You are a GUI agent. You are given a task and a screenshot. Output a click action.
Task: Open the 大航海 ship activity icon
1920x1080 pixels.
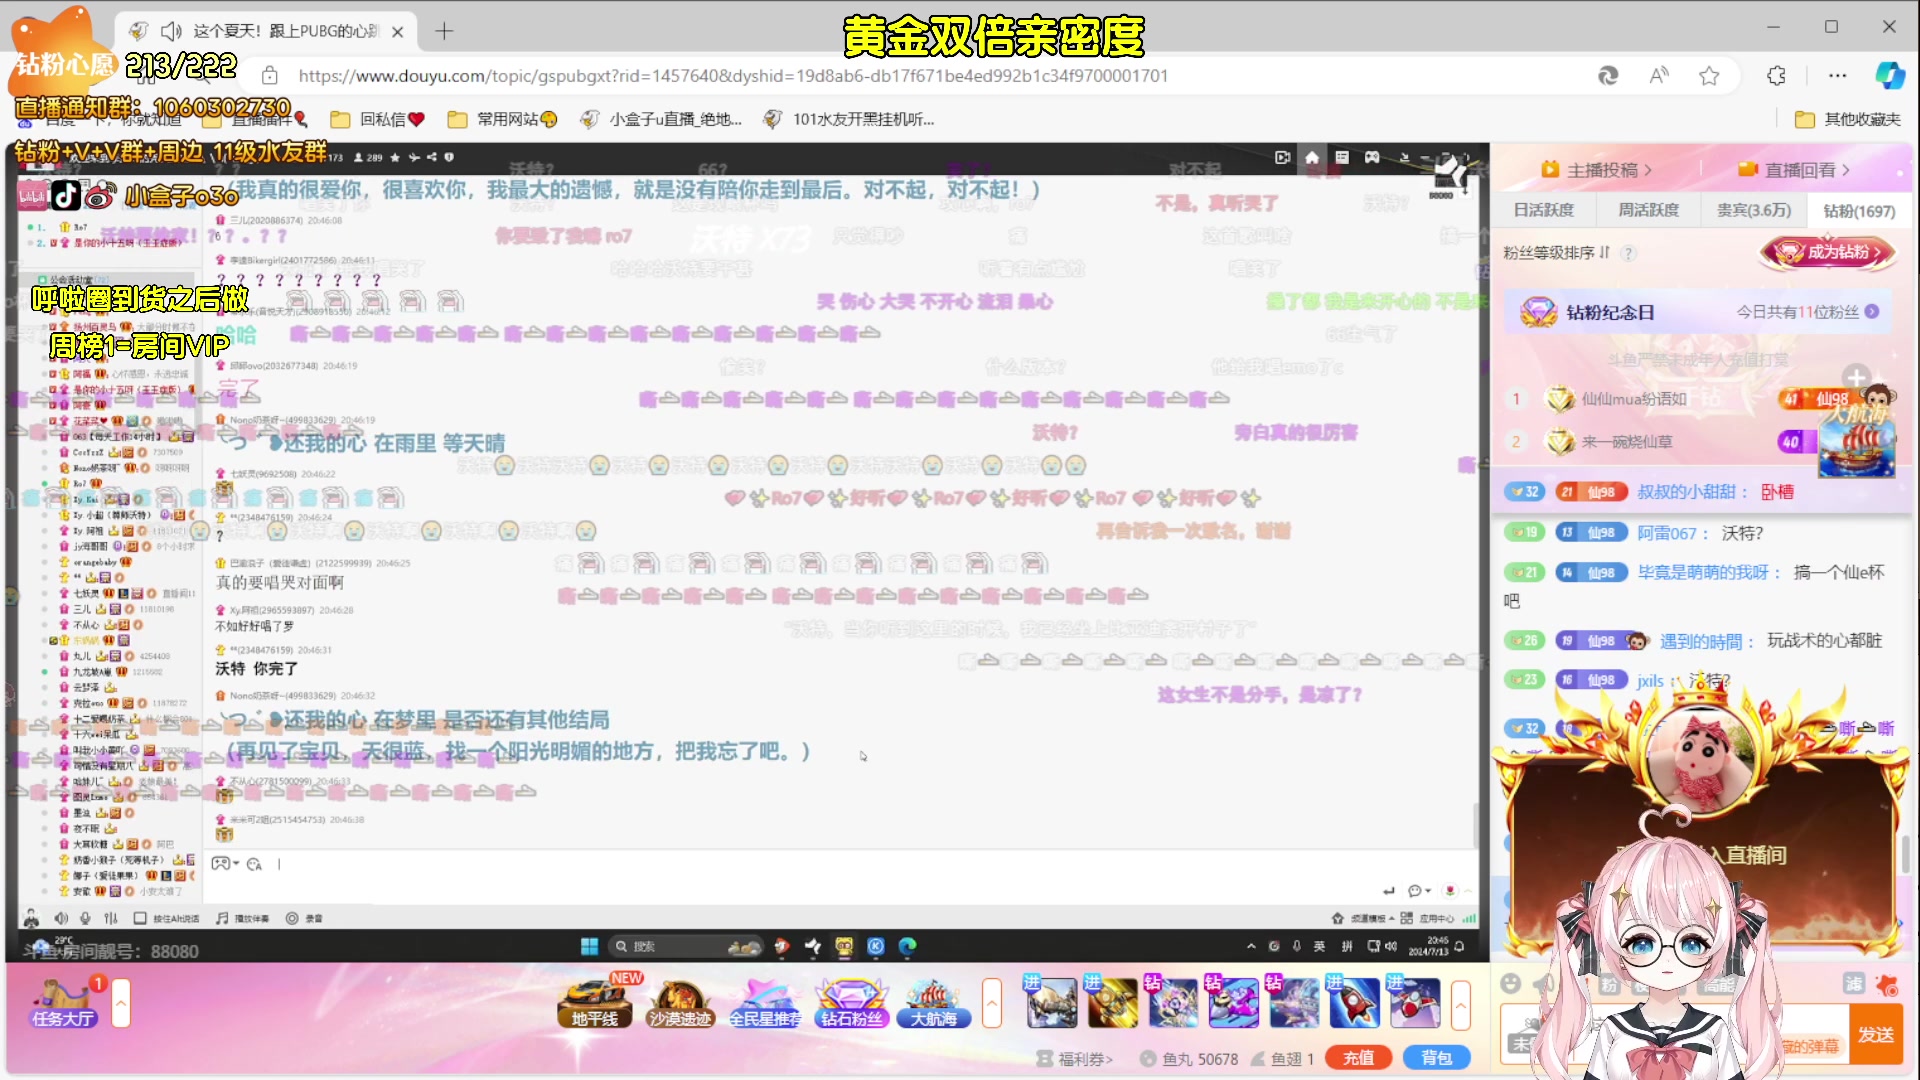[933, 1003]
